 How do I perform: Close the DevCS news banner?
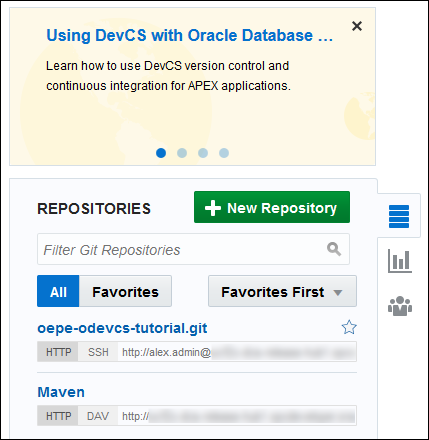(x=357, y=26)
